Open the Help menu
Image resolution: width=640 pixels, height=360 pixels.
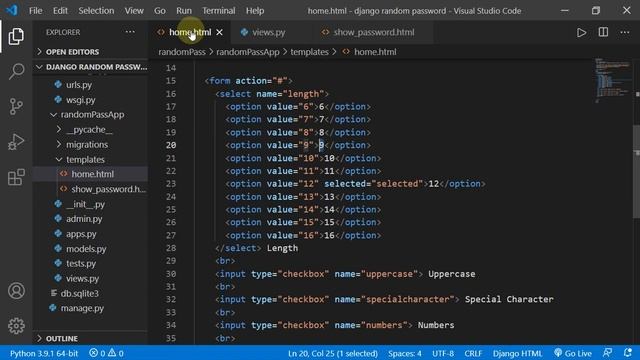pos(255,11)
